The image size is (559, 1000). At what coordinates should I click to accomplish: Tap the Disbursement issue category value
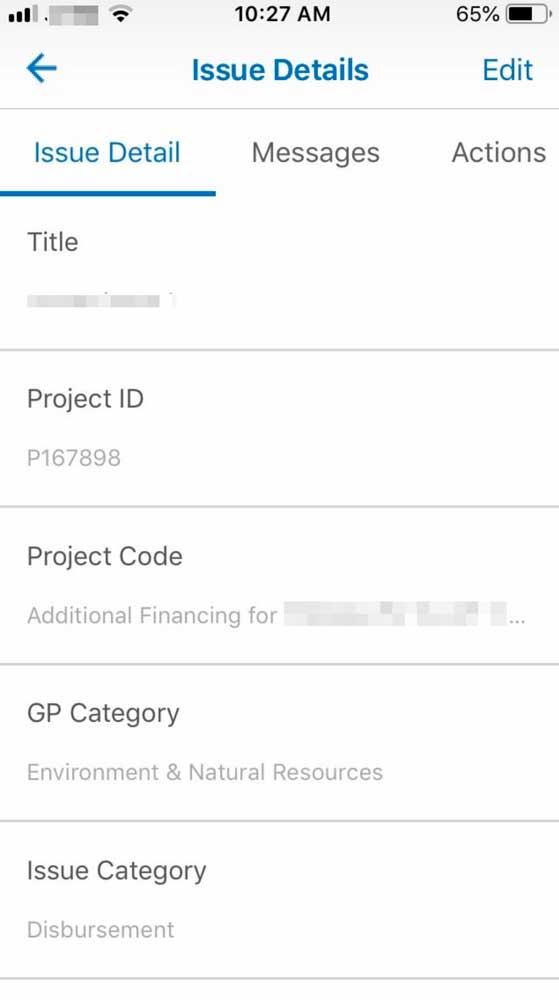tap(101, 930)
